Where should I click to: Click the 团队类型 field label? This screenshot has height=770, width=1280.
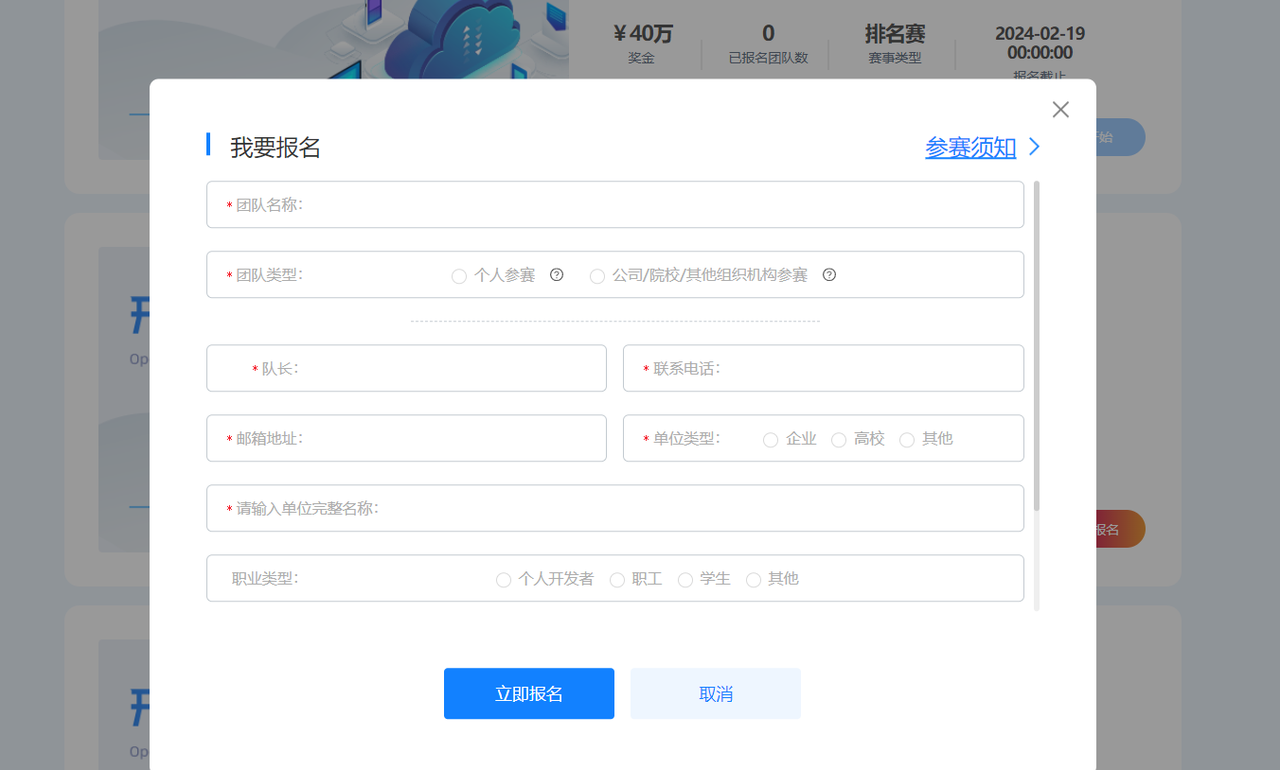269,275
